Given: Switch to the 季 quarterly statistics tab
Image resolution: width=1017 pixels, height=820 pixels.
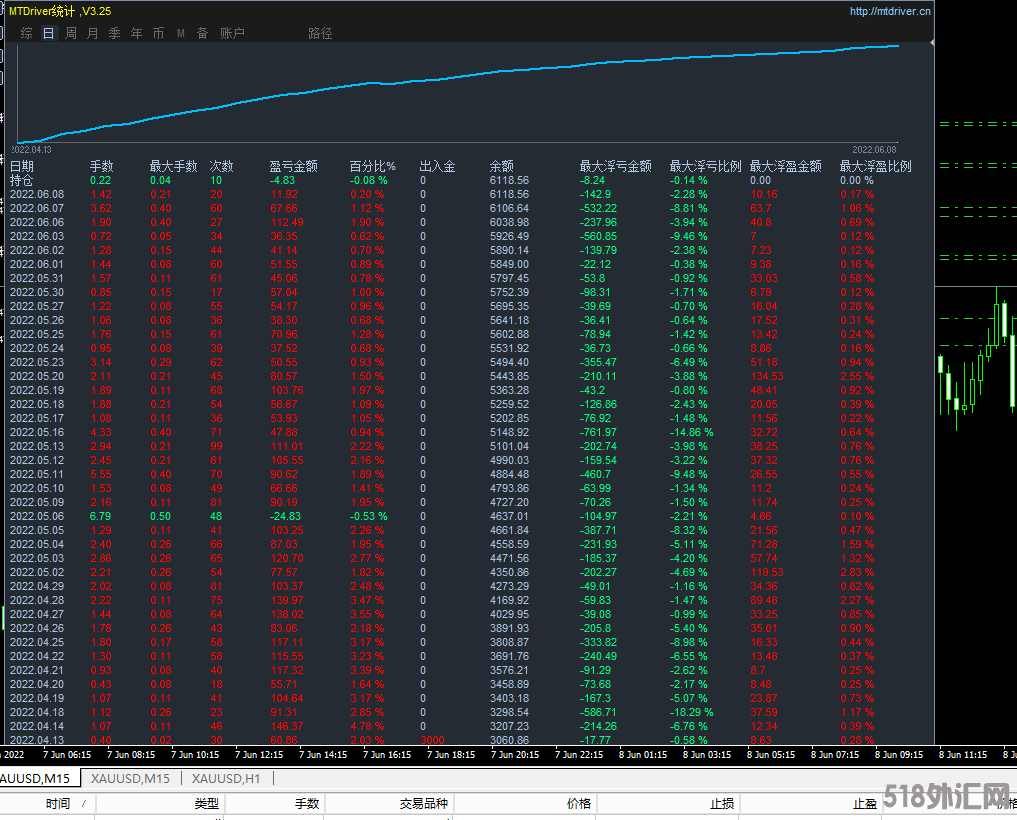Looking at the screenshot, I should 115,33.
